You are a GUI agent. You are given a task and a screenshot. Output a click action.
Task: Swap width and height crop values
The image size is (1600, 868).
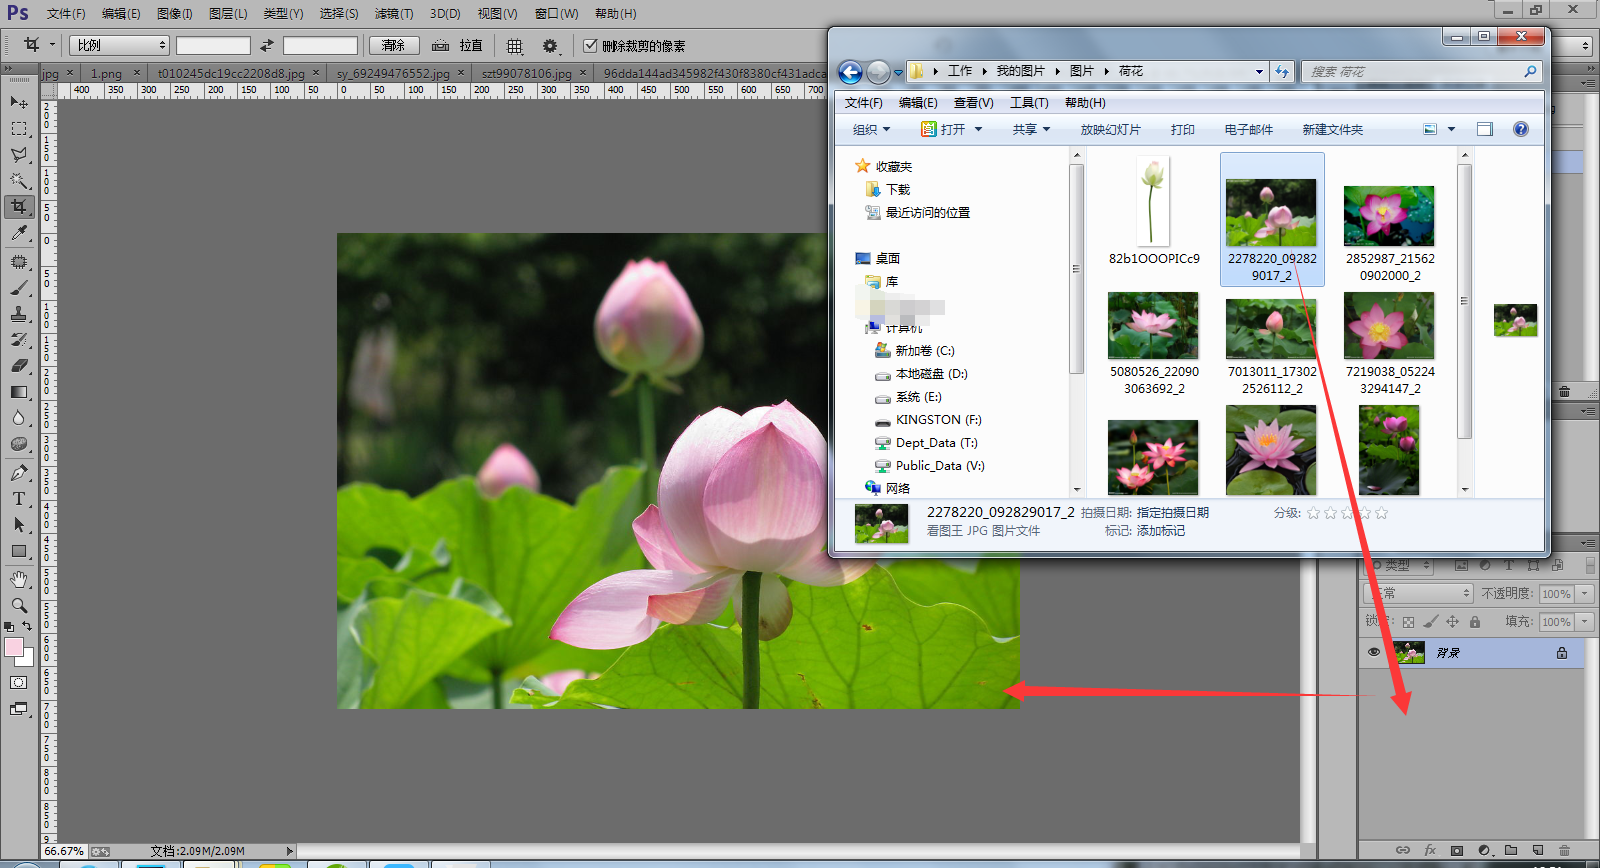tap(267, 46)
